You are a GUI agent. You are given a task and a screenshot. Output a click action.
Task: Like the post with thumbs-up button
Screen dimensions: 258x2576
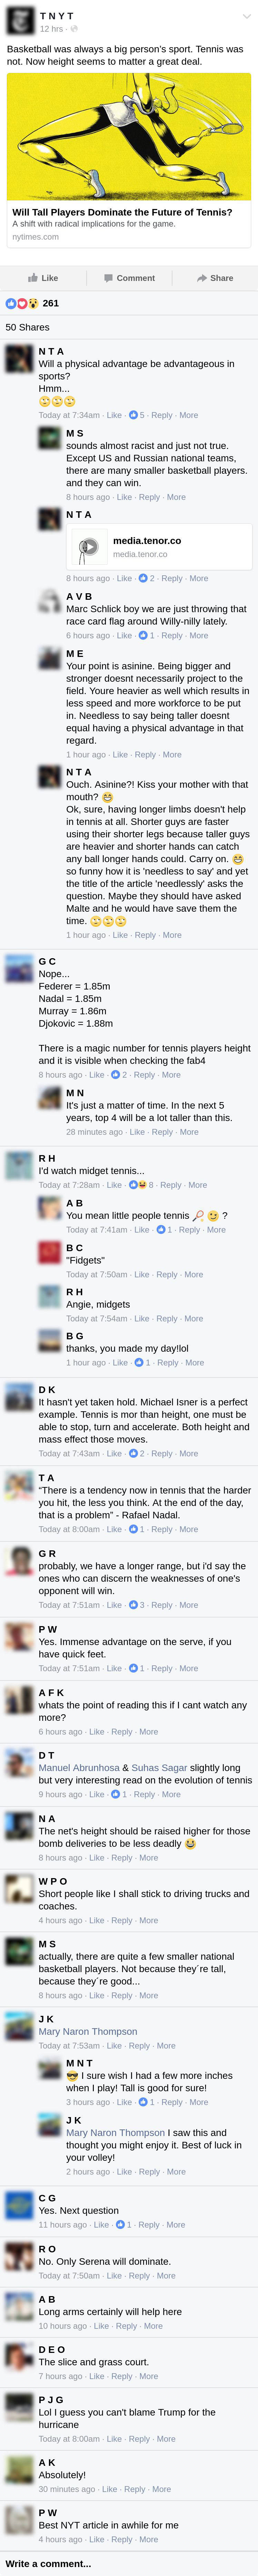tap(43, 278)
